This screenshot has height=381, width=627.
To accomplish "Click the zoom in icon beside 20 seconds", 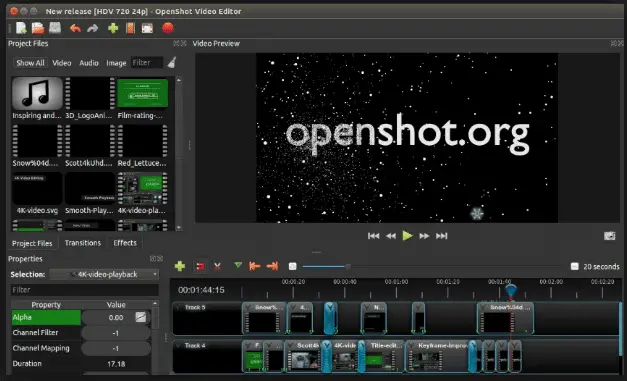I will [575, 266].
